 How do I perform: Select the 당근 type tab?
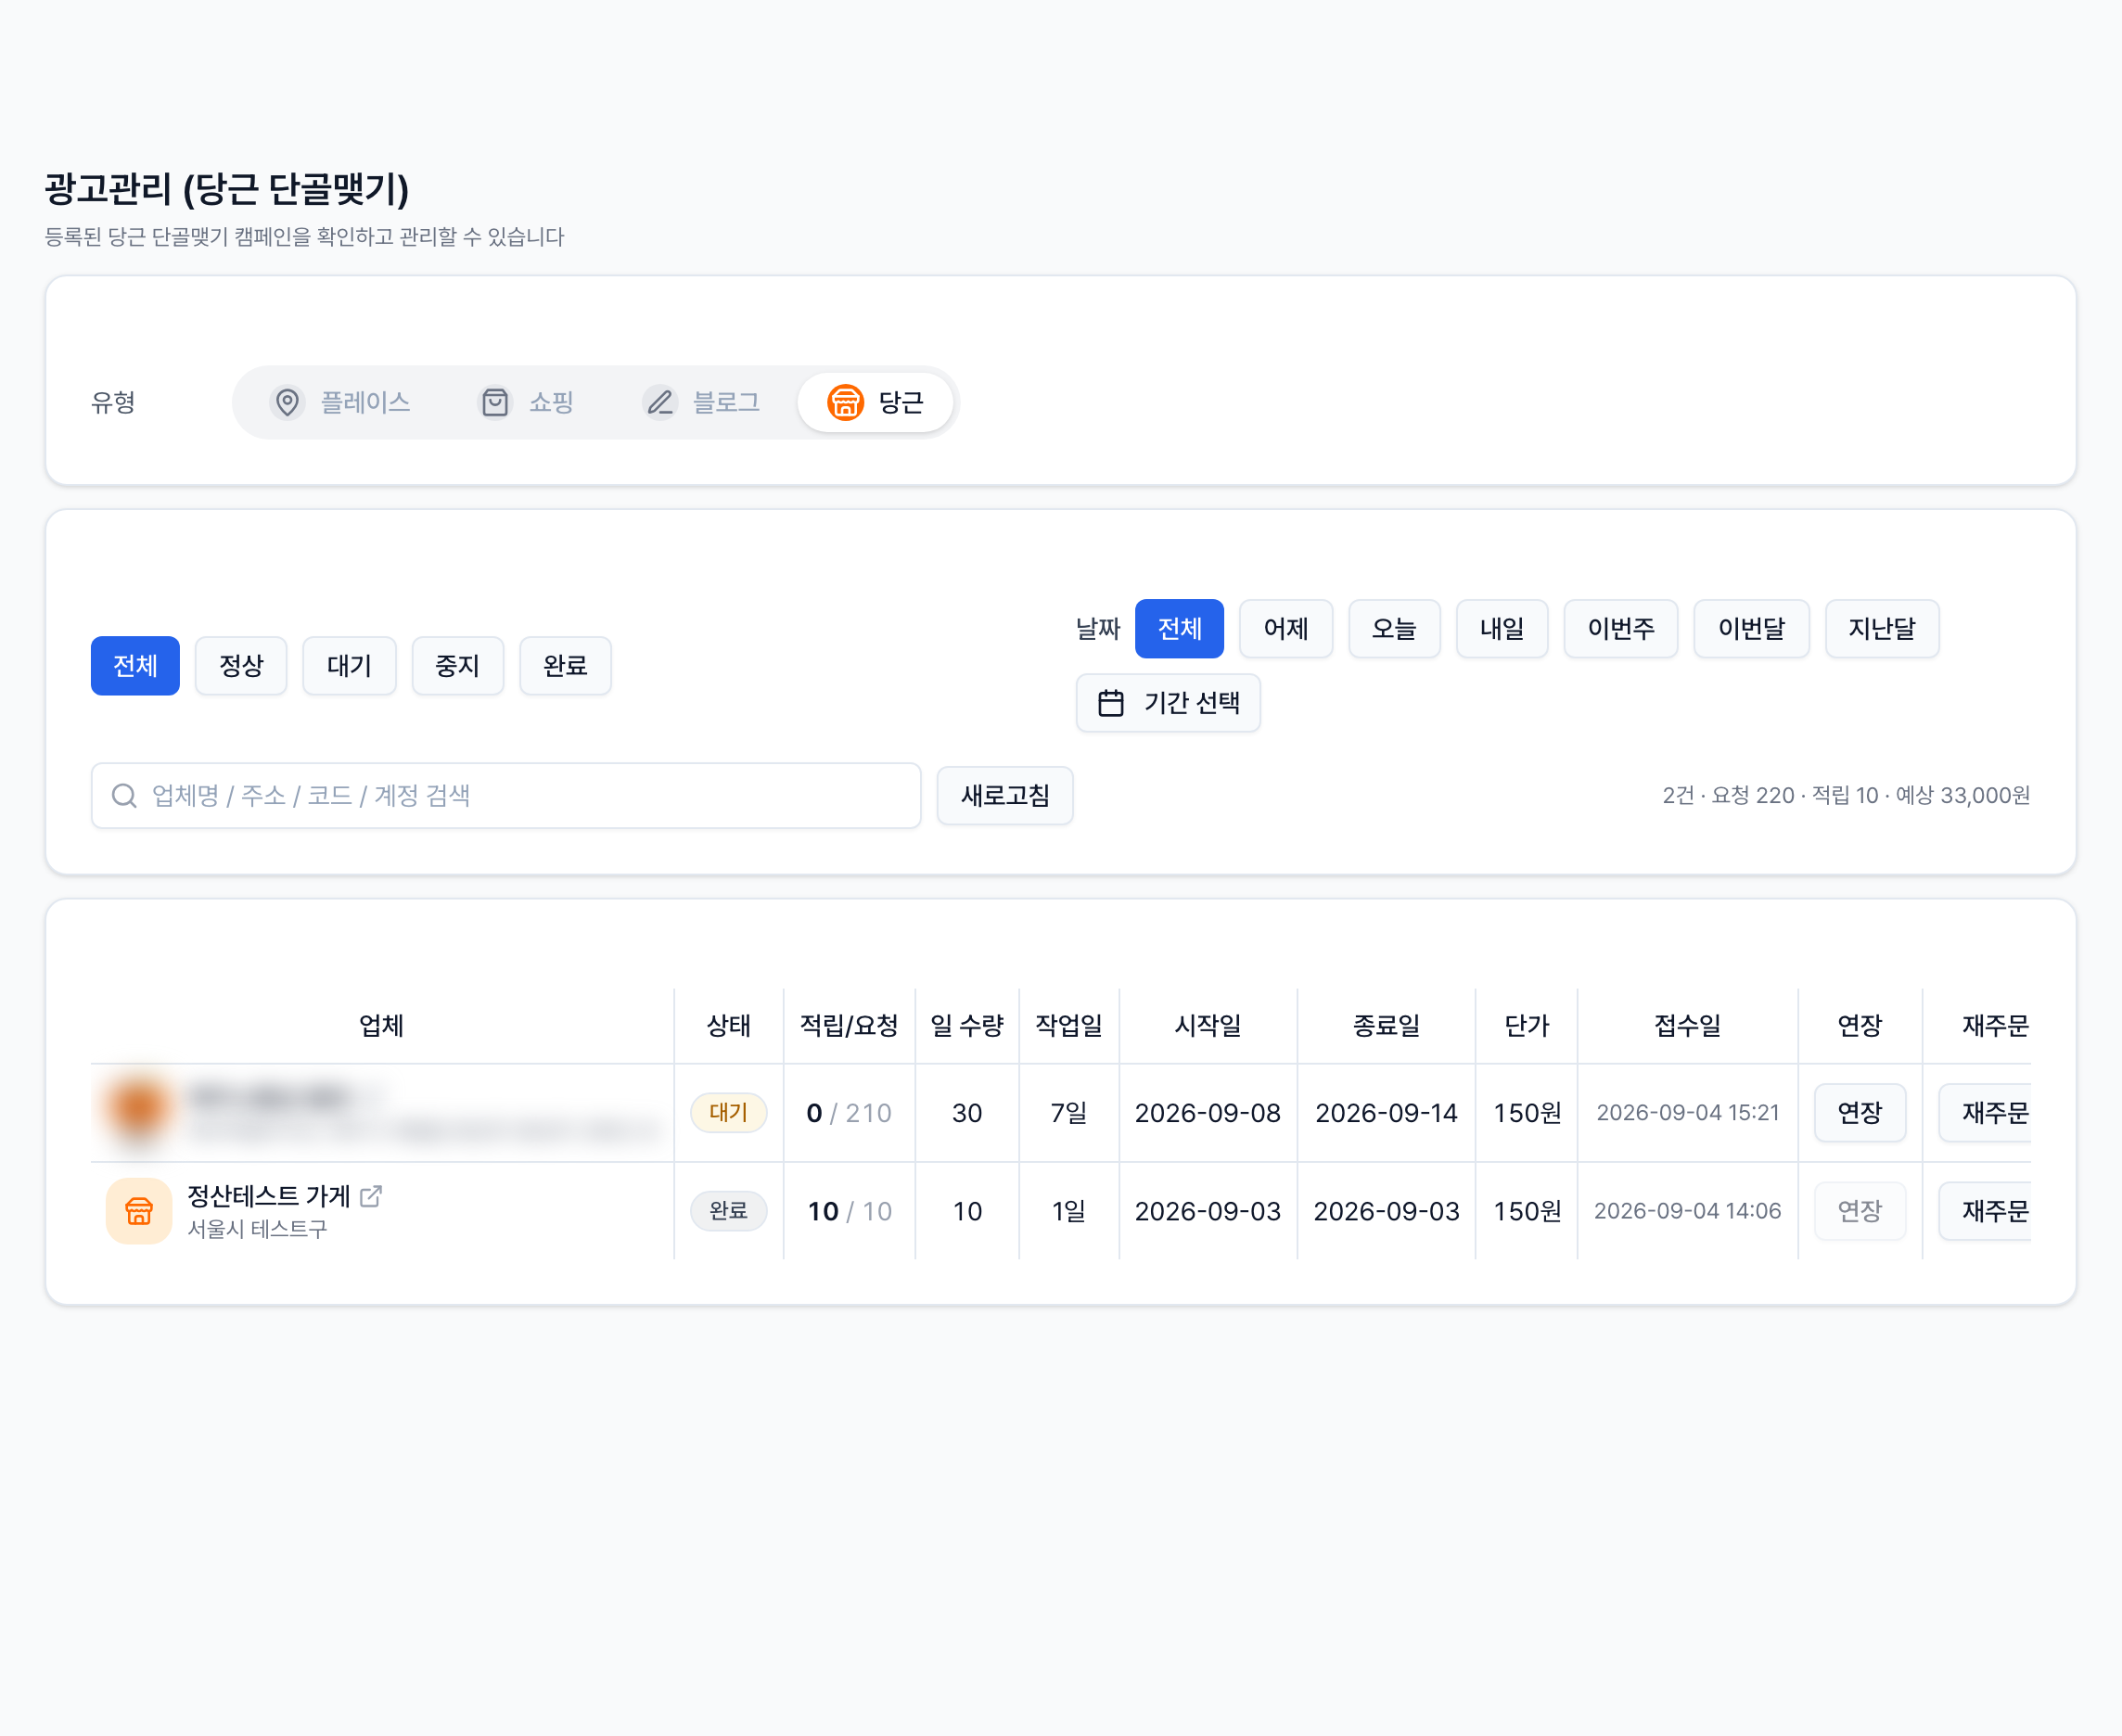point(875,402)
